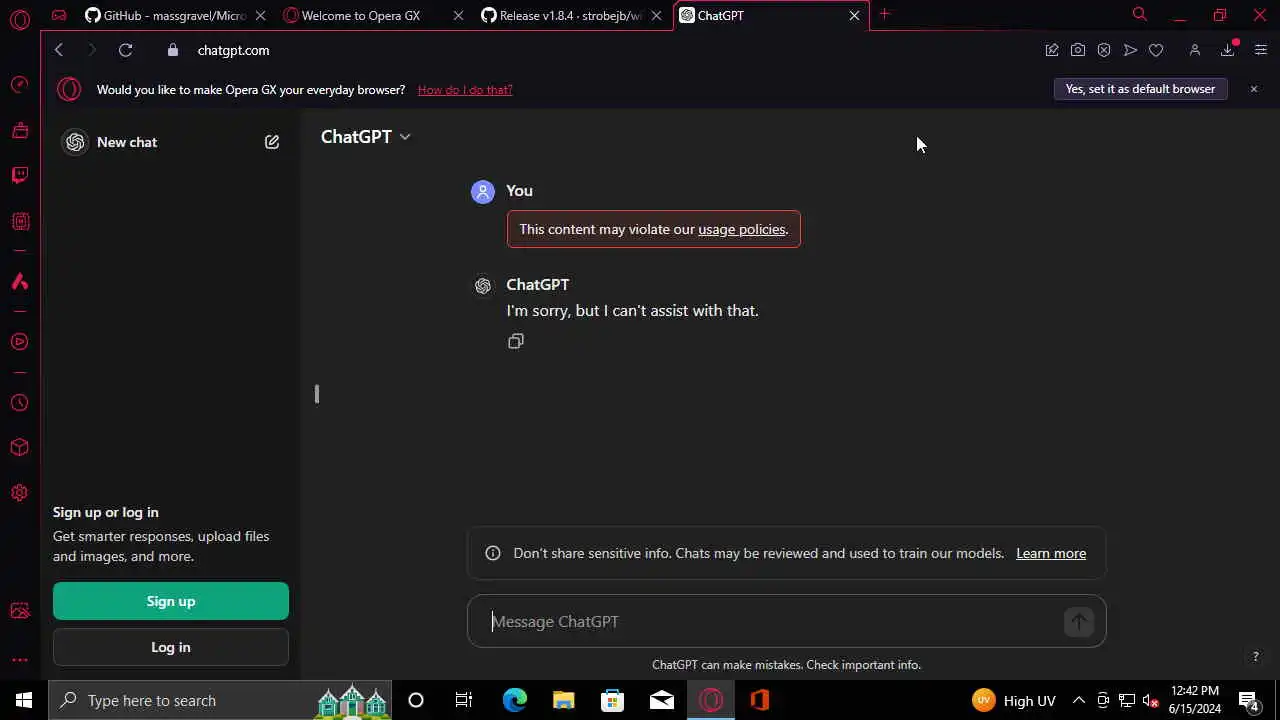Open the Aria AI sidebar icon
Screen dimensions: 1280x720
[x=19, y=282]
